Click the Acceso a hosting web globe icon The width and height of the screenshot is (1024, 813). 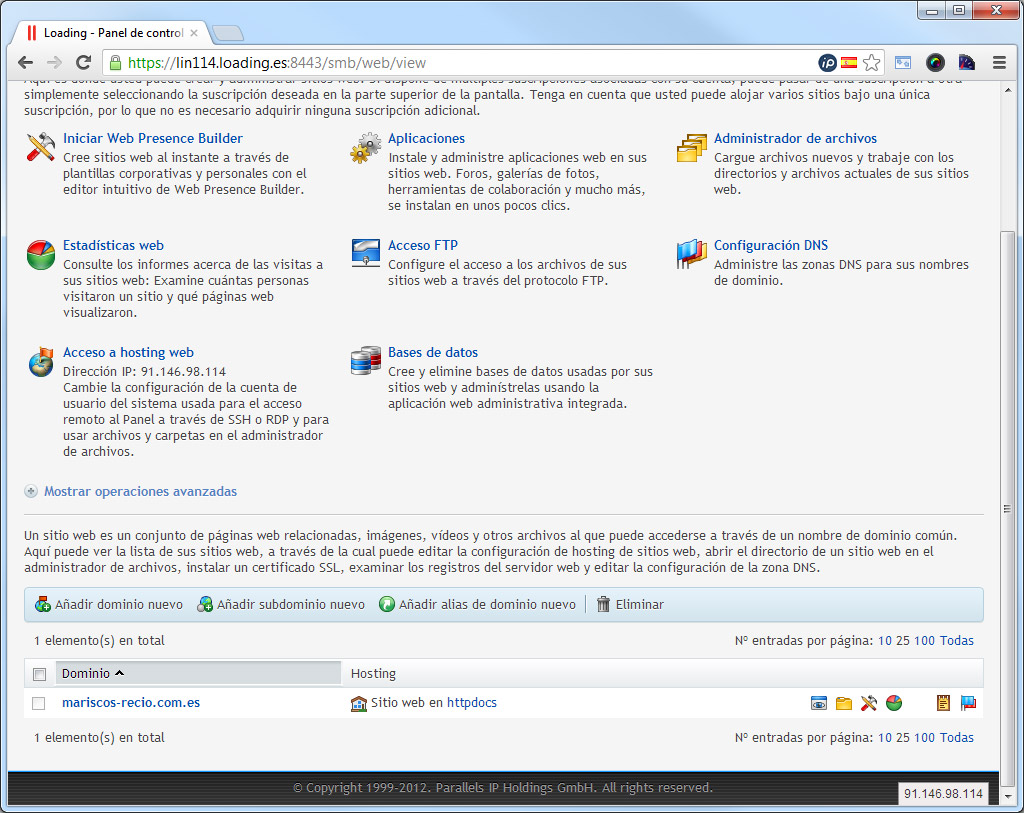point(40,362)
